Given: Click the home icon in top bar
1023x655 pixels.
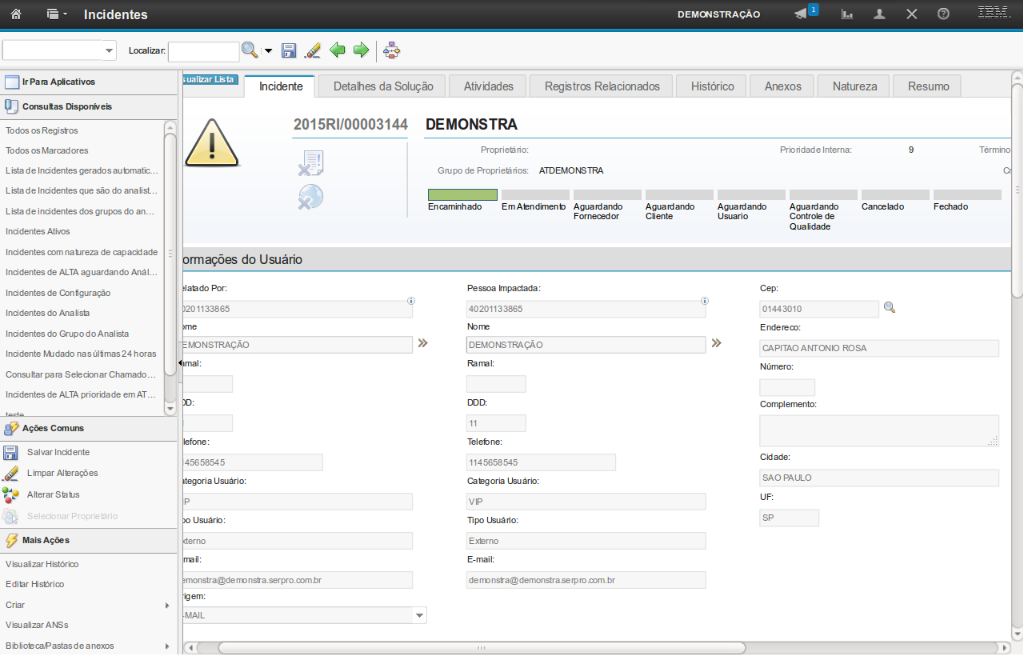Looking at the screenshot, I should click(16, 14).
